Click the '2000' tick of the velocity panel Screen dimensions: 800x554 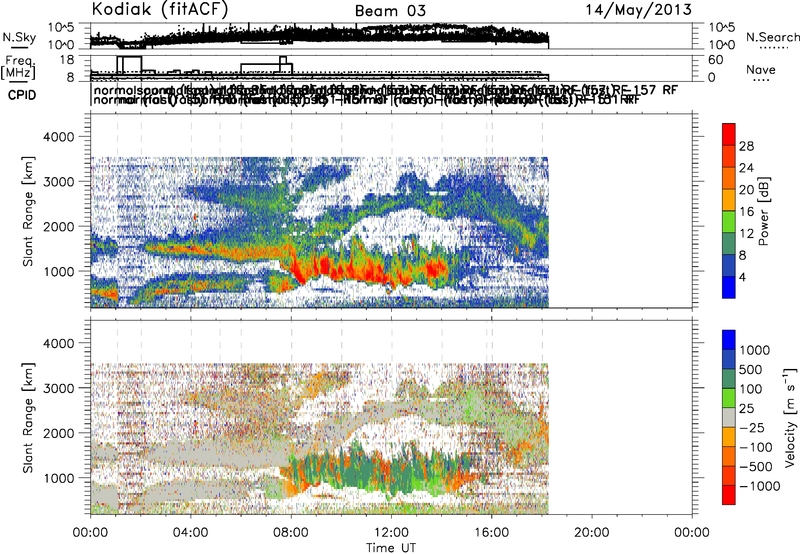(61, 433)
